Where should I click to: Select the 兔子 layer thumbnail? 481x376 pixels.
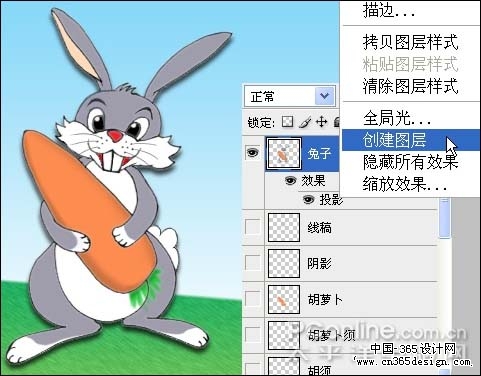(284, 154)
